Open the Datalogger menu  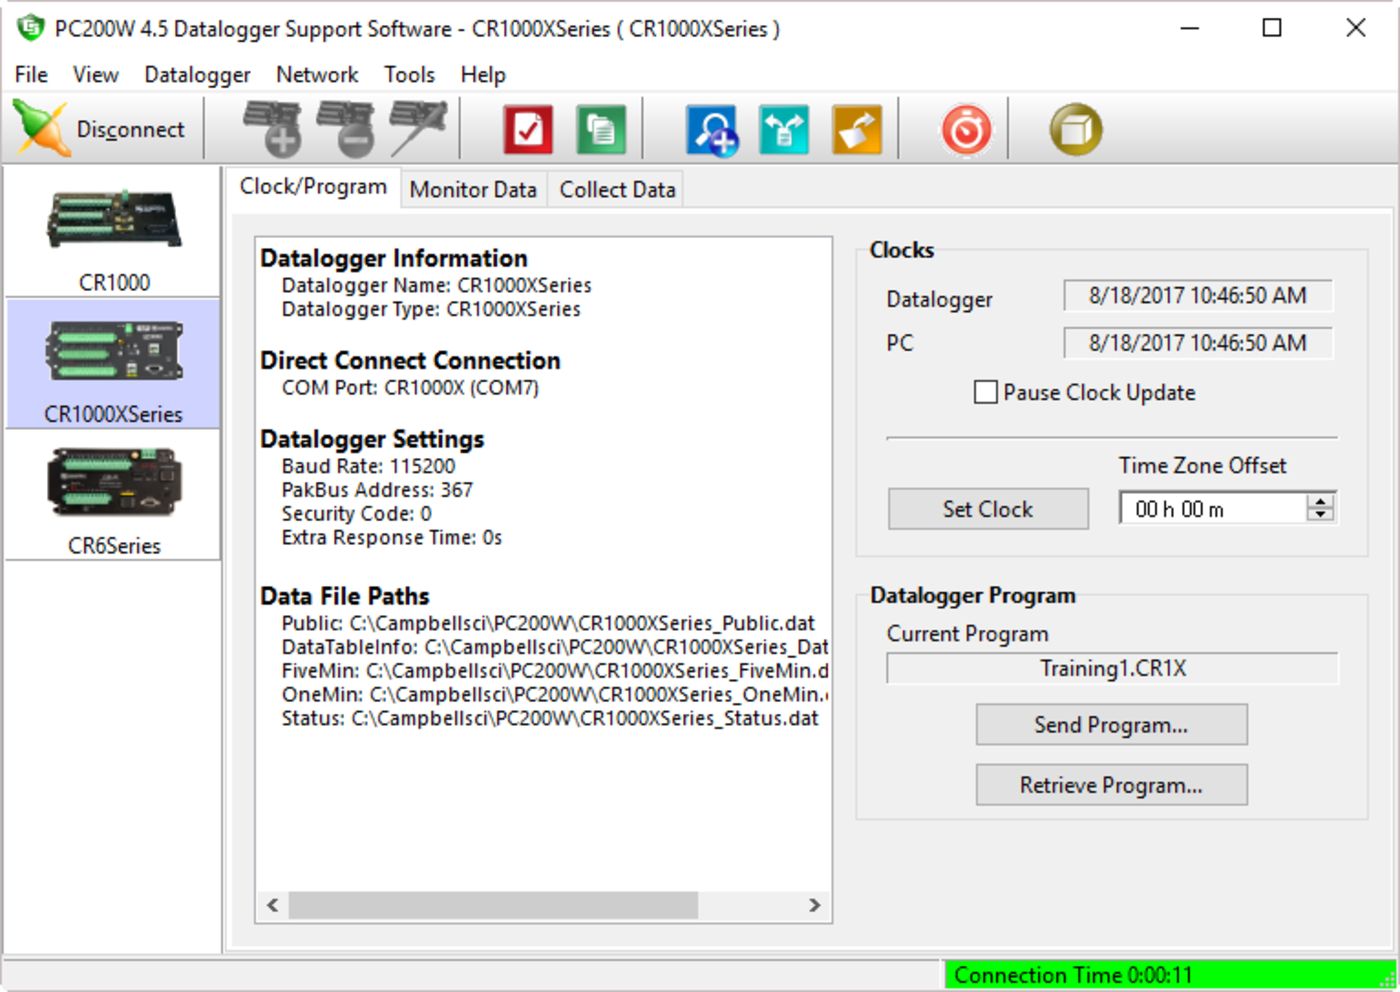pos(197,75)
